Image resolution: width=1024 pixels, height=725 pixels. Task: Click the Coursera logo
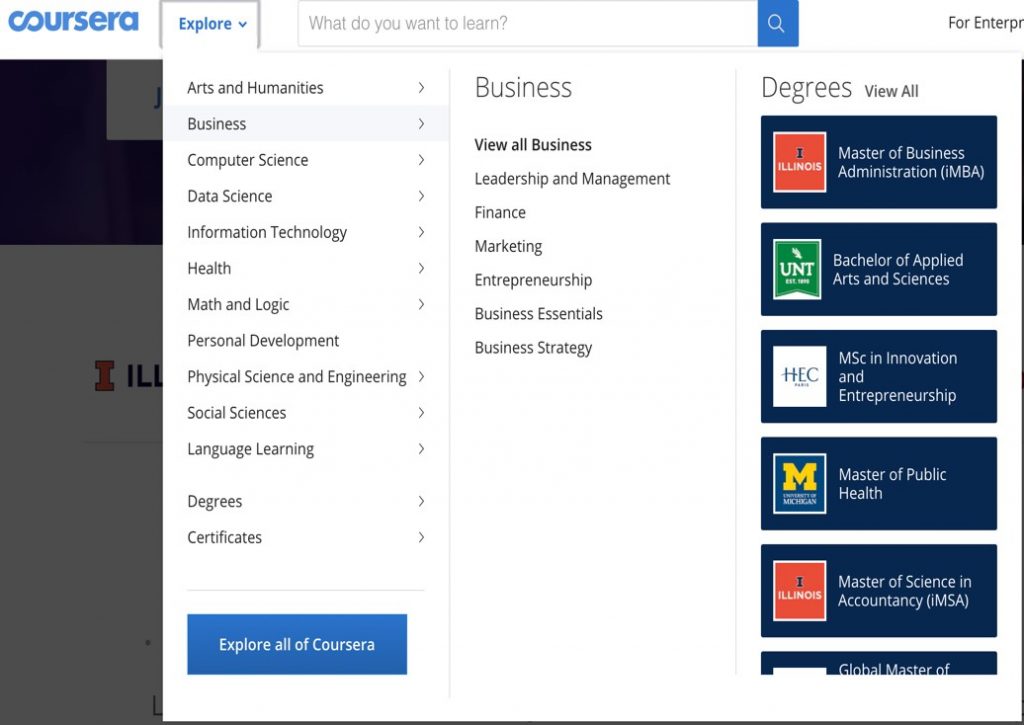(73, 21)
